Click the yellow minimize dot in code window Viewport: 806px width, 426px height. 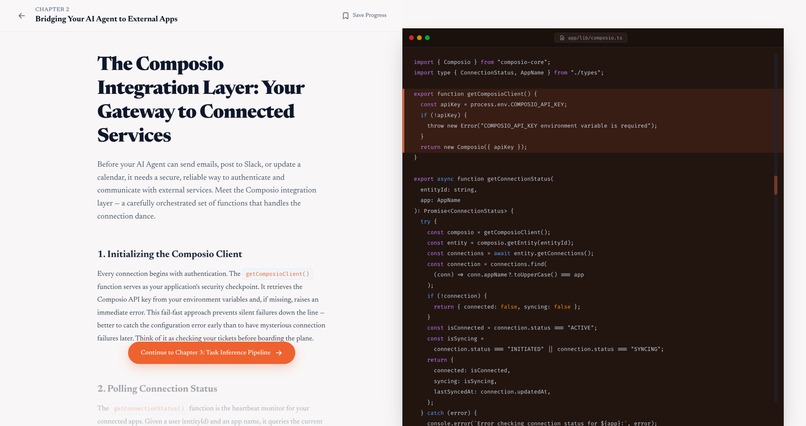[419, 38]
